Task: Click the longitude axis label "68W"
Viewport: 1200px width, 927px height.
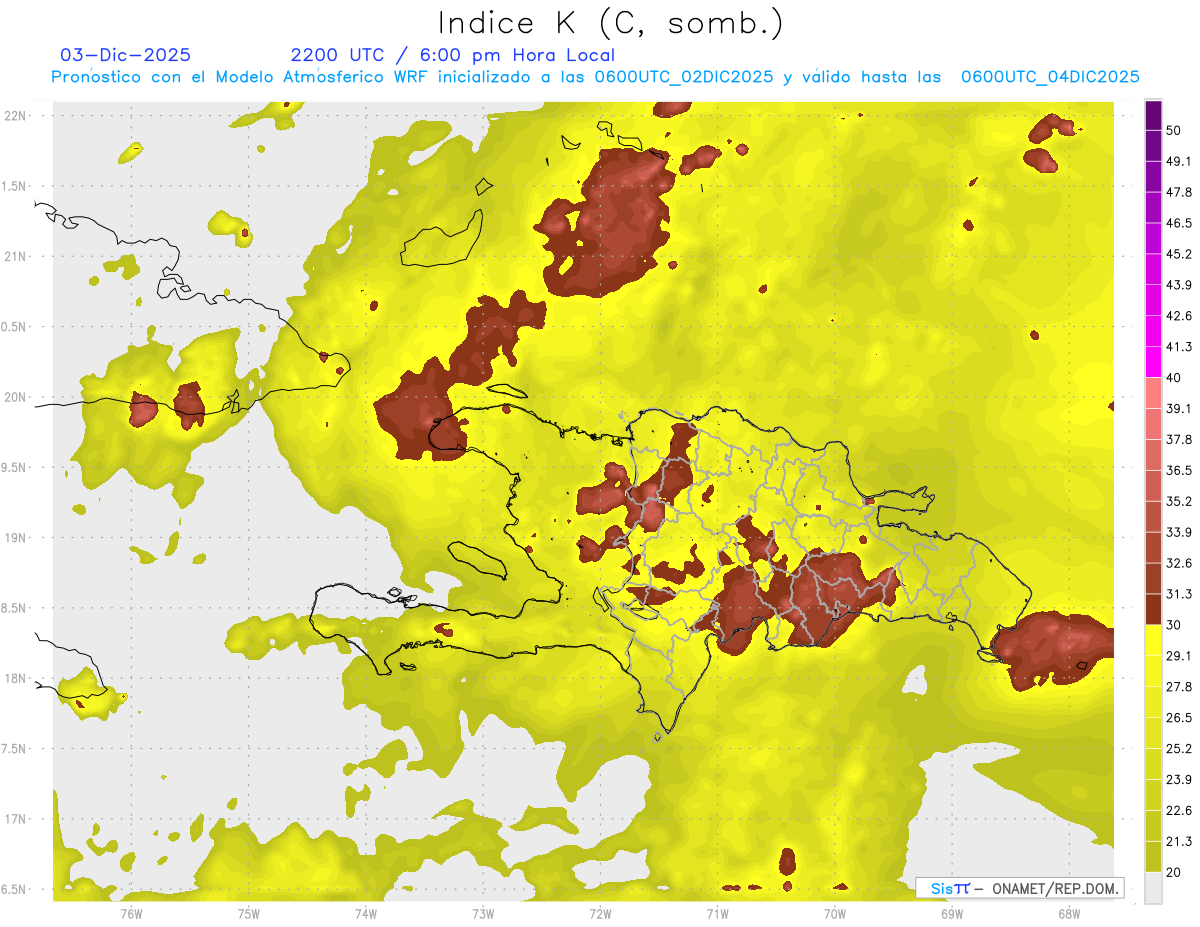Action: (x=1068, y=913)
